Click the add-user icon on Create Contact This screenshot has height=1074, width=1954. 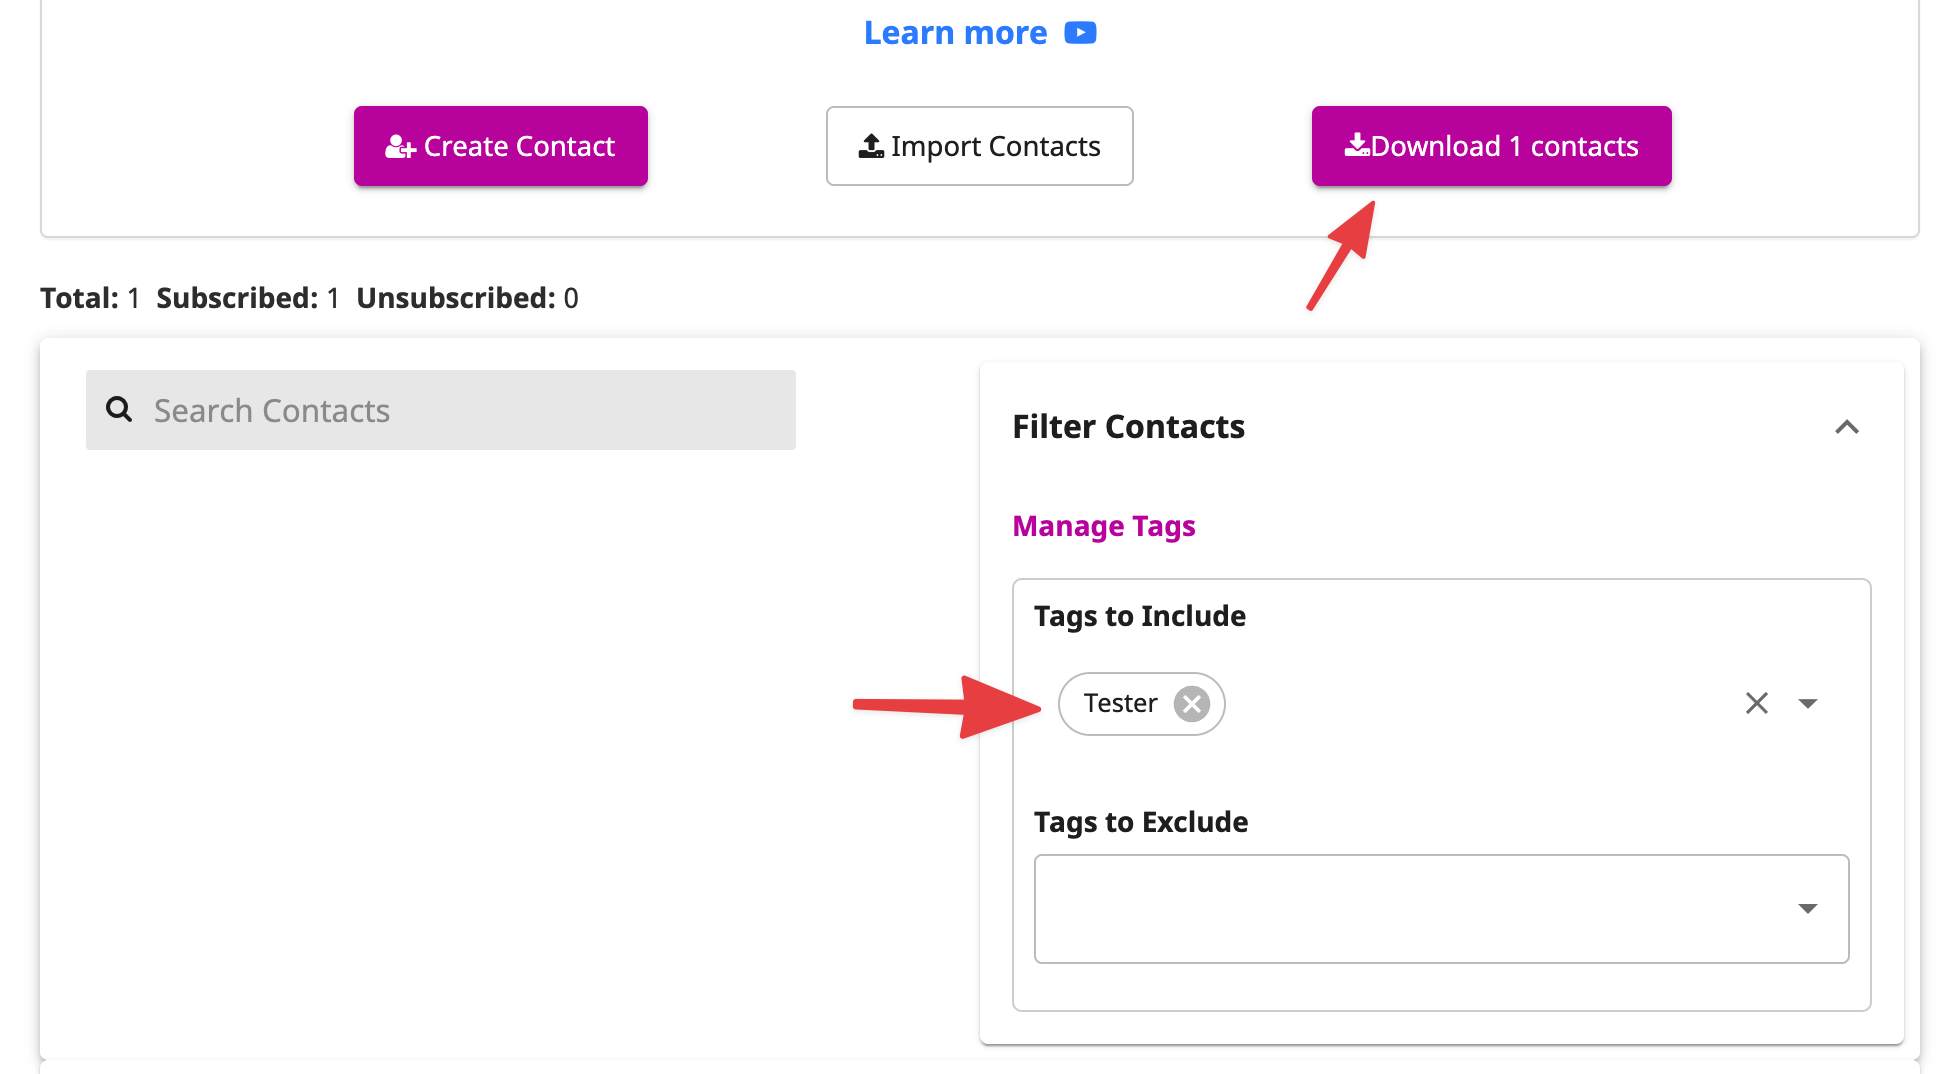(400, 147)
